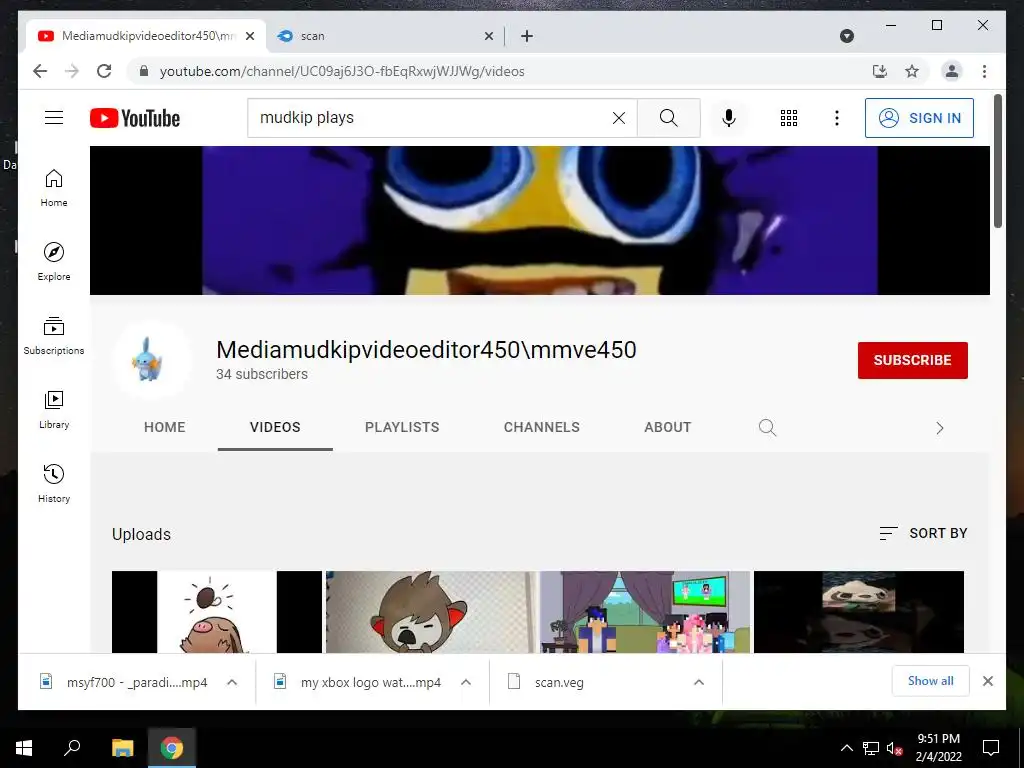
Task: Open Home in the sidebar
Action: (x=54, y=188)
